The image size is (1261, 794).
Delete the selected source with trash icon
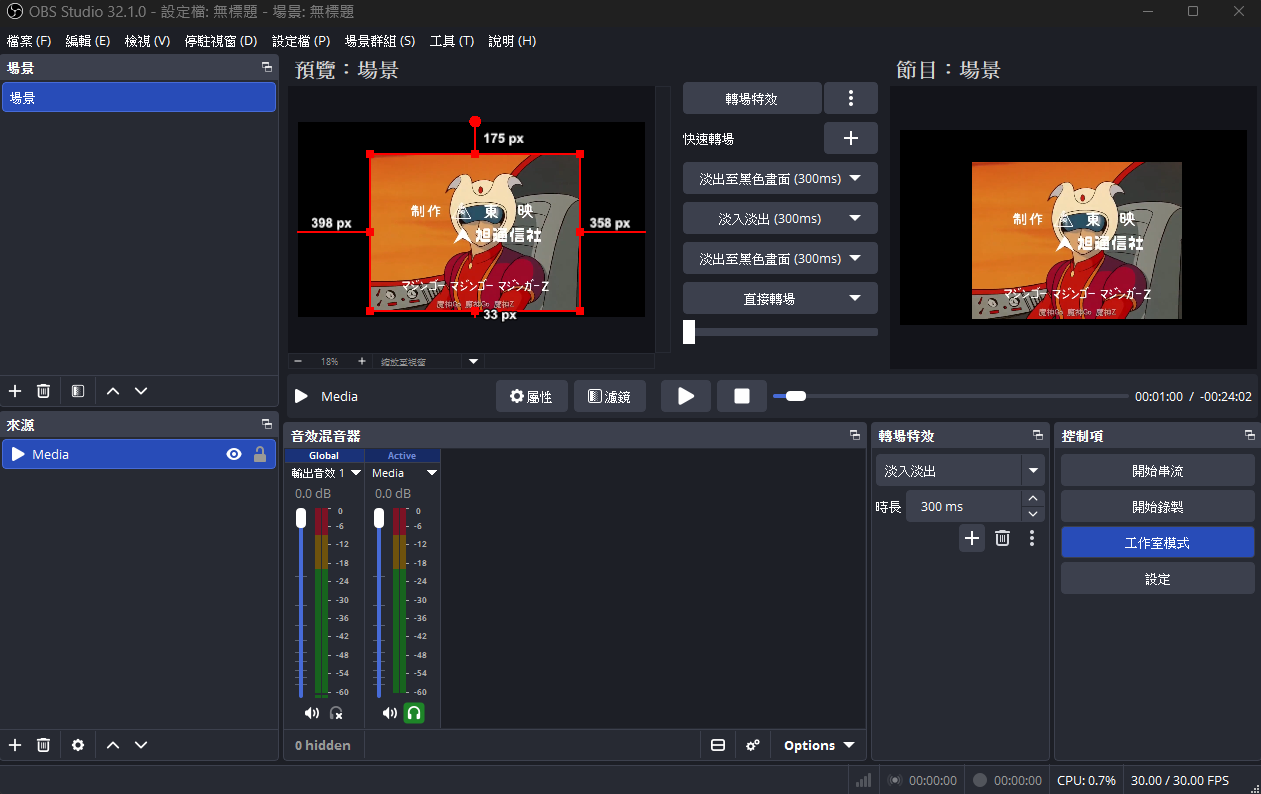pyautogui.click(x=43, y=745)
